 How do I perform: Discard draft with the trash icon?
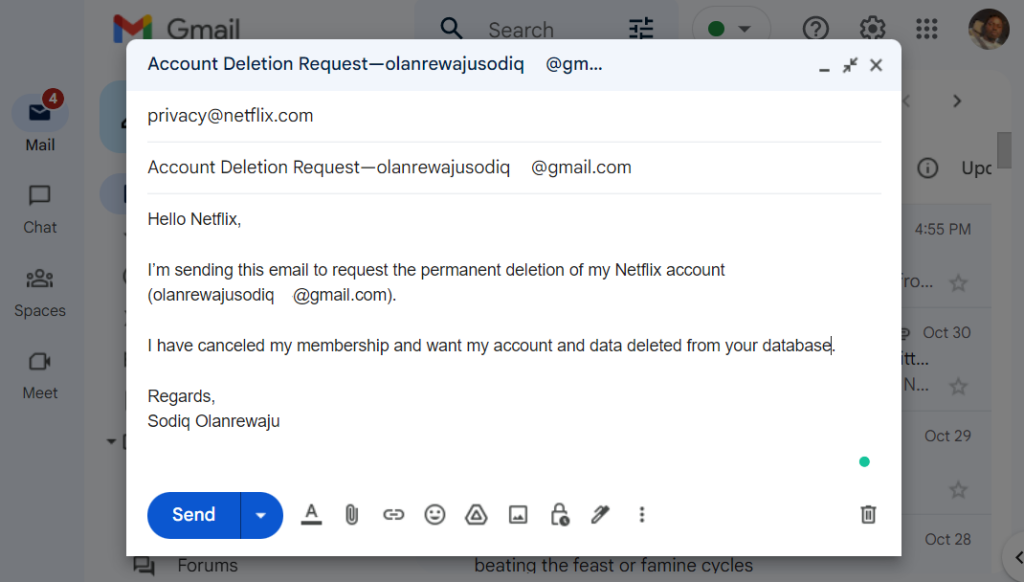tap(868, 515)
